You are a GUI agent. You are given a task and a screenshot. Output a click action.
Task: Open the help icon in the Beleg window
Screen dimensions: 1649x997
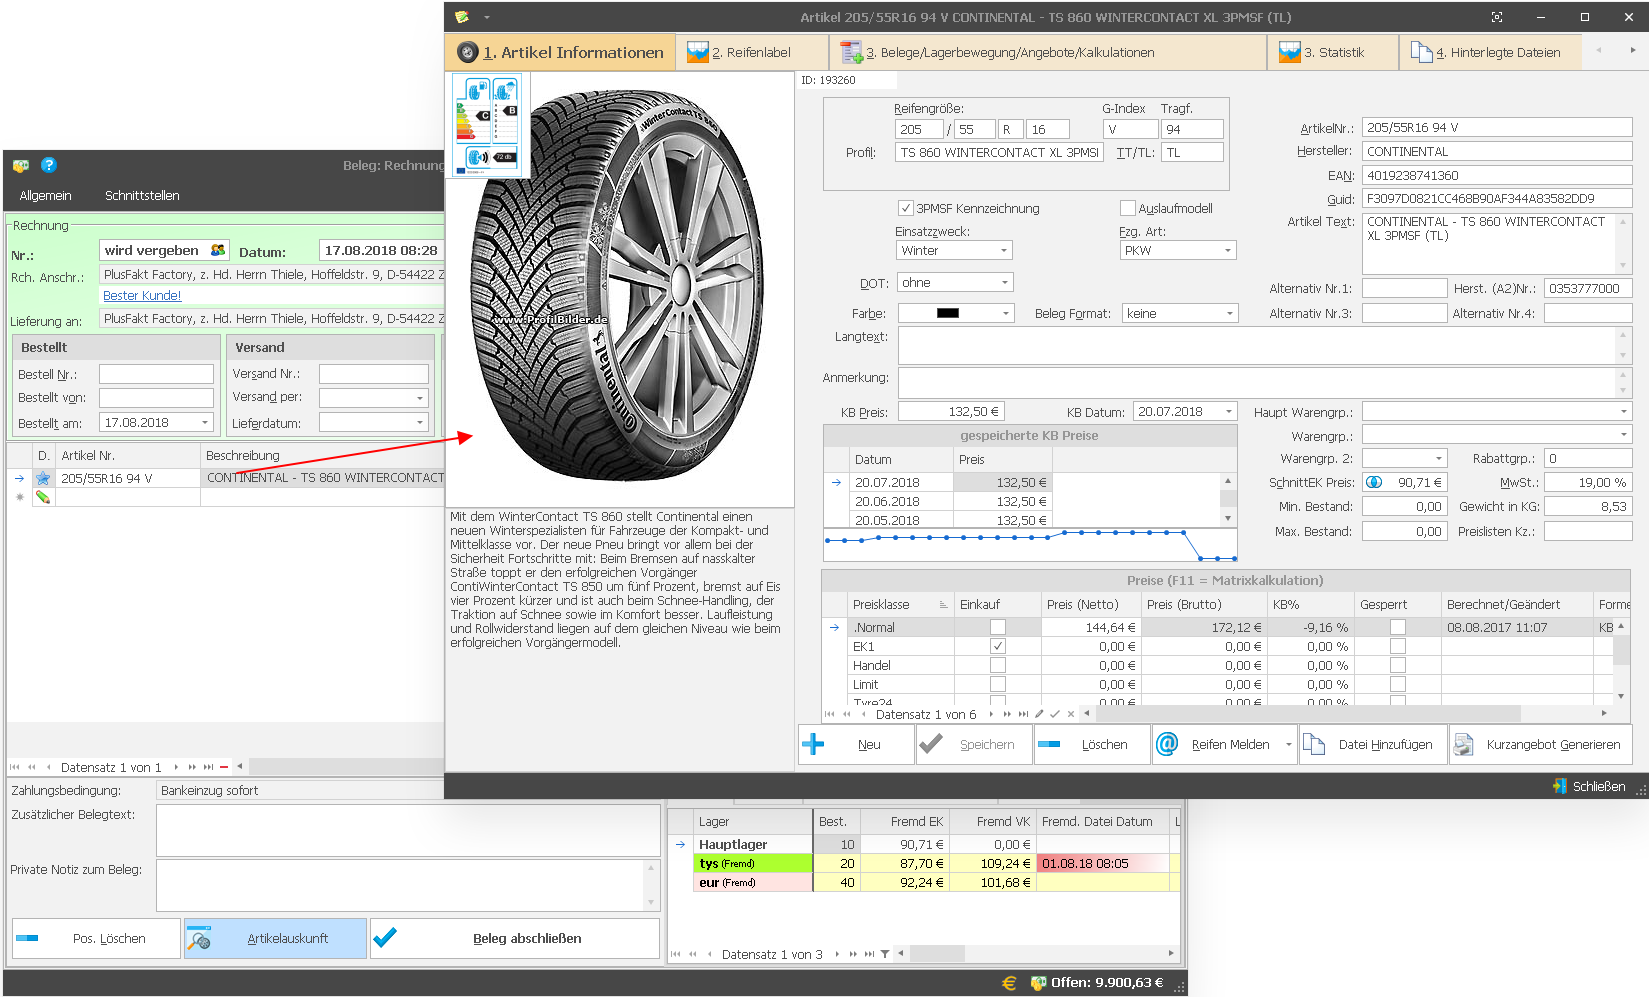click(x=48, y=165)
